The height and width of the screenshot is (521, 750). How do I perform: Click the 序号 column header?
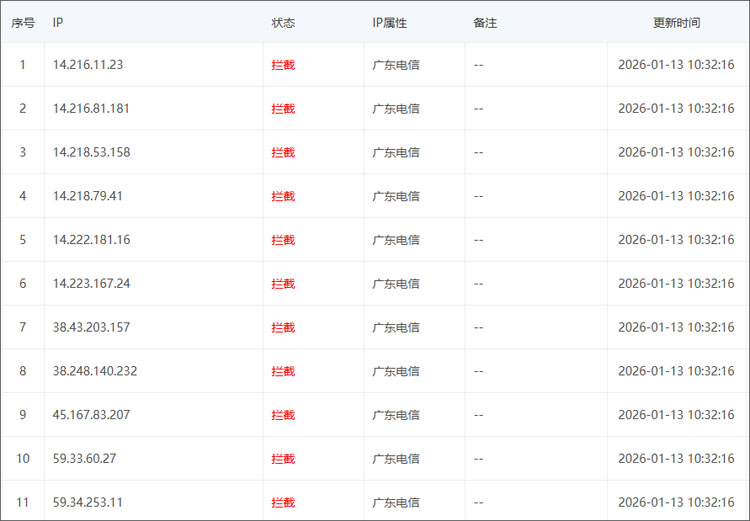pyautogui.click(x=22, y=22)
